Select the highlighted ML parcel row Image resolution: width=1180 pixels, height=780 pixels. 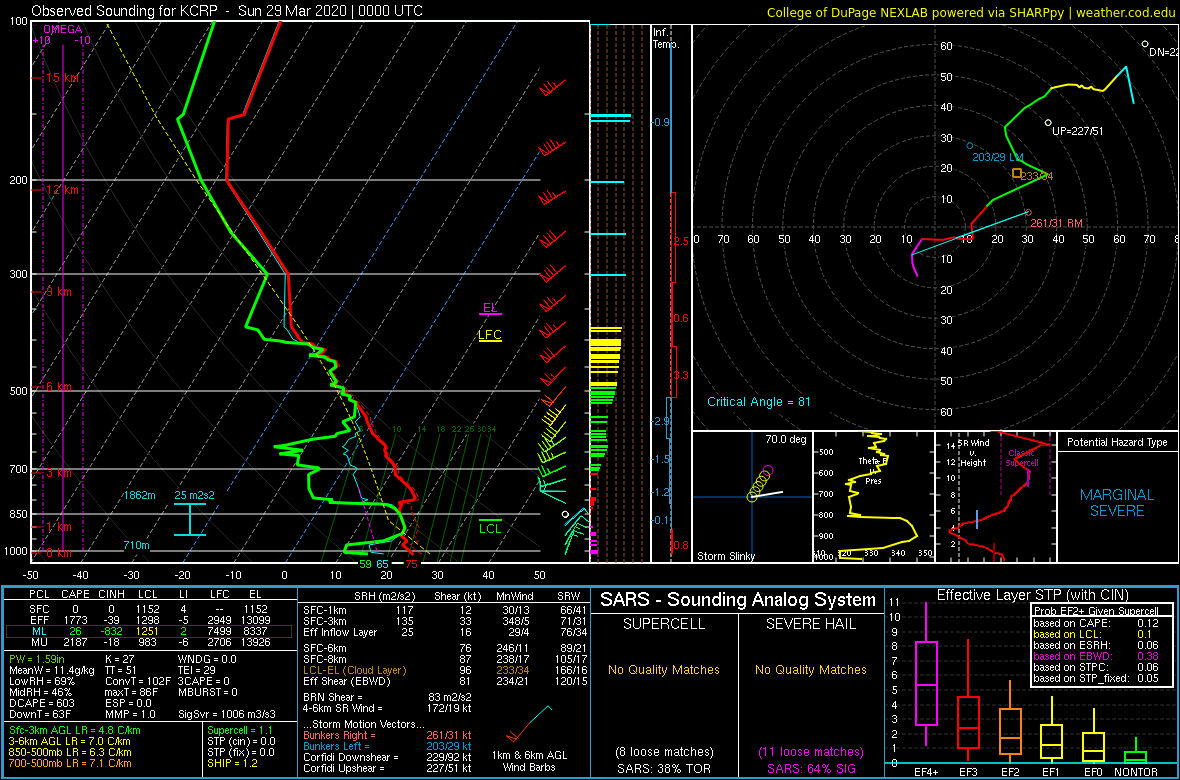tap(149, 630)
